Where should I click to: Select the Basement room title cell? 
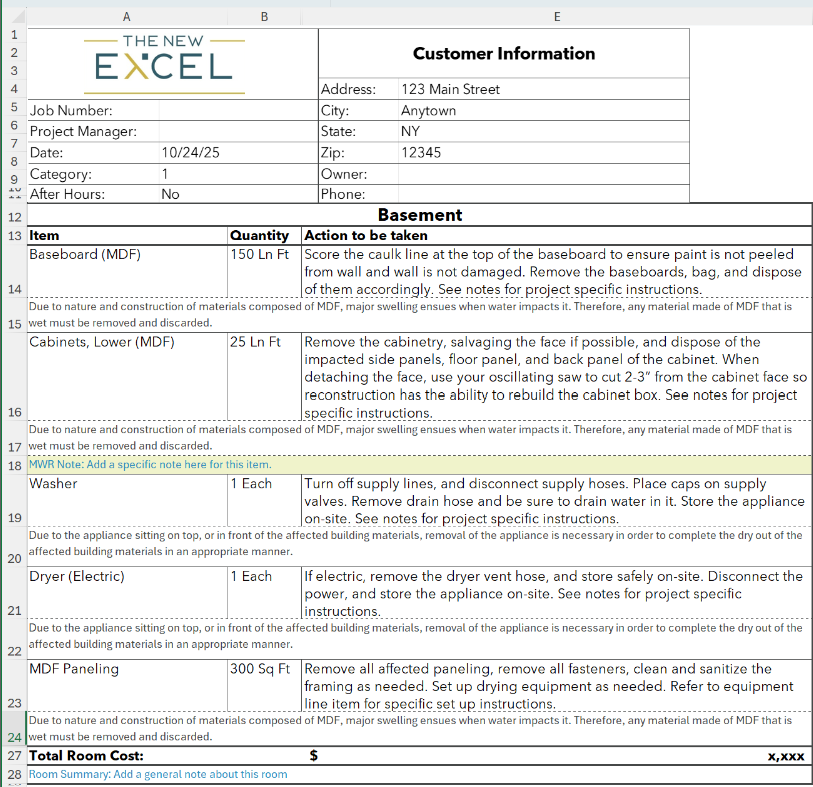pyautogui.click(x=419, y=215)
